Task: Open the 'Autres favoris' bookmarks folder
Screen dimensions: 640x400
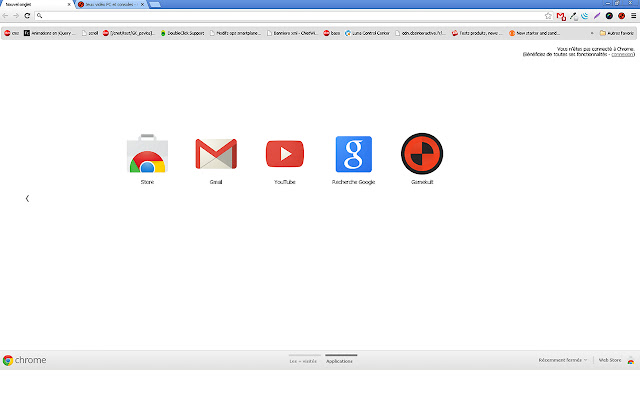Action: tap(617, 33)
